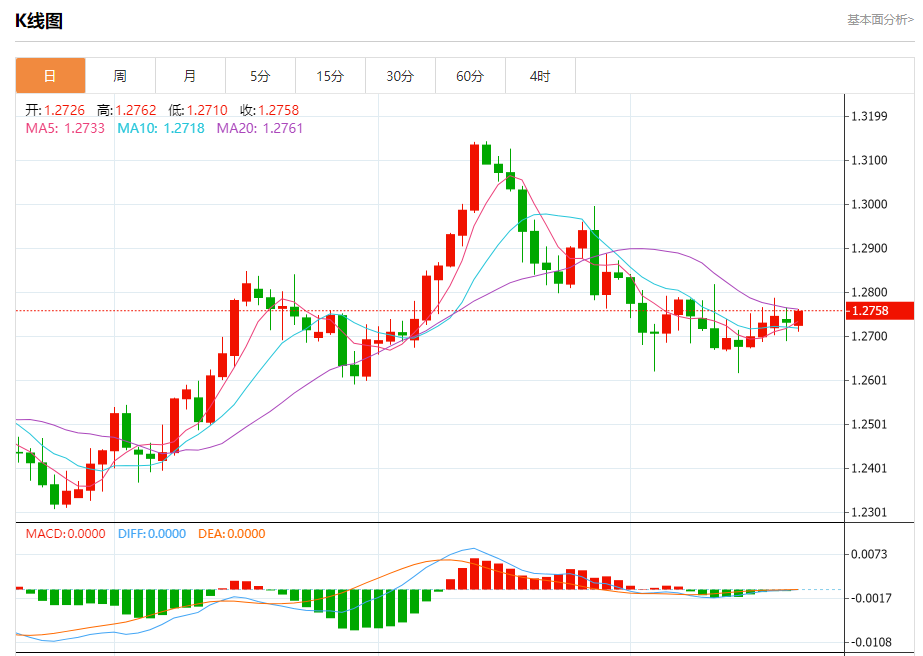Click the MA10: 1.2718 indicator text

(x=161, y=128)
